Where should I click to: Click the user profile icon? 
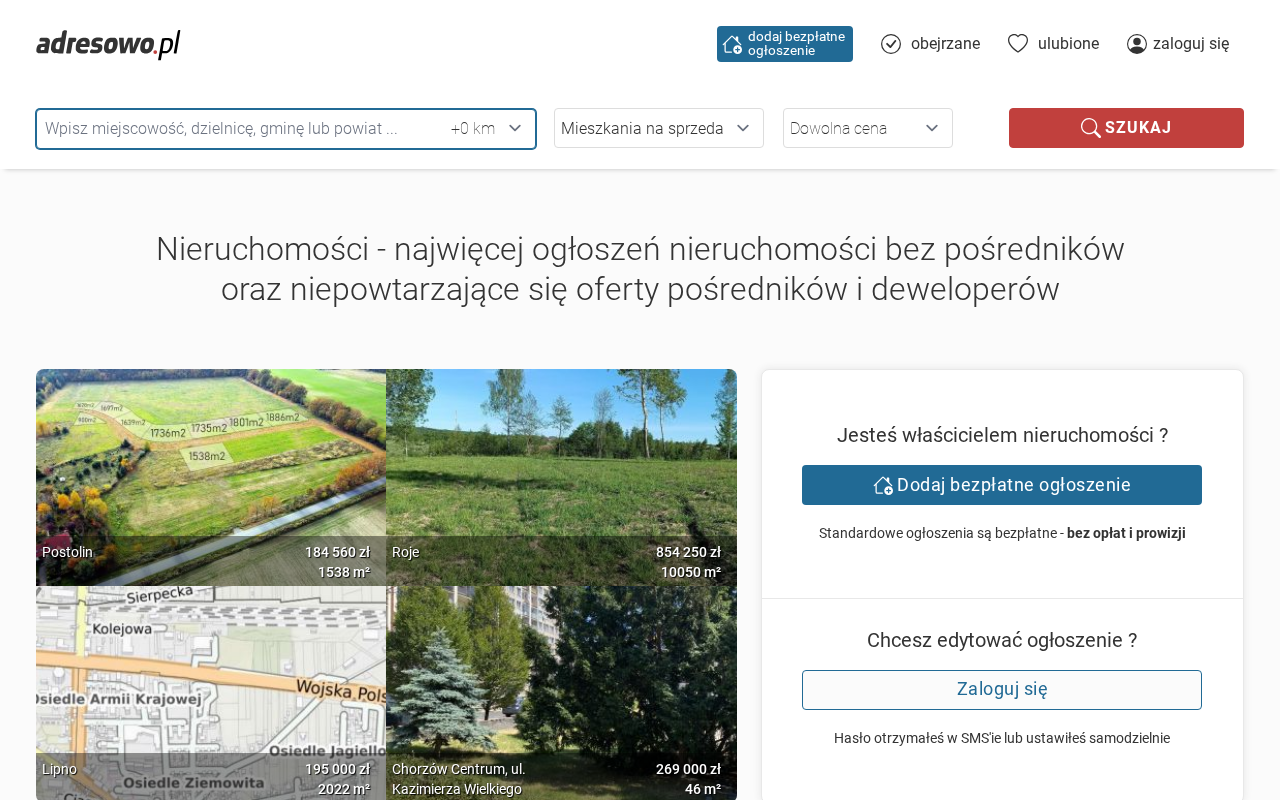(x=1137, y=44)
